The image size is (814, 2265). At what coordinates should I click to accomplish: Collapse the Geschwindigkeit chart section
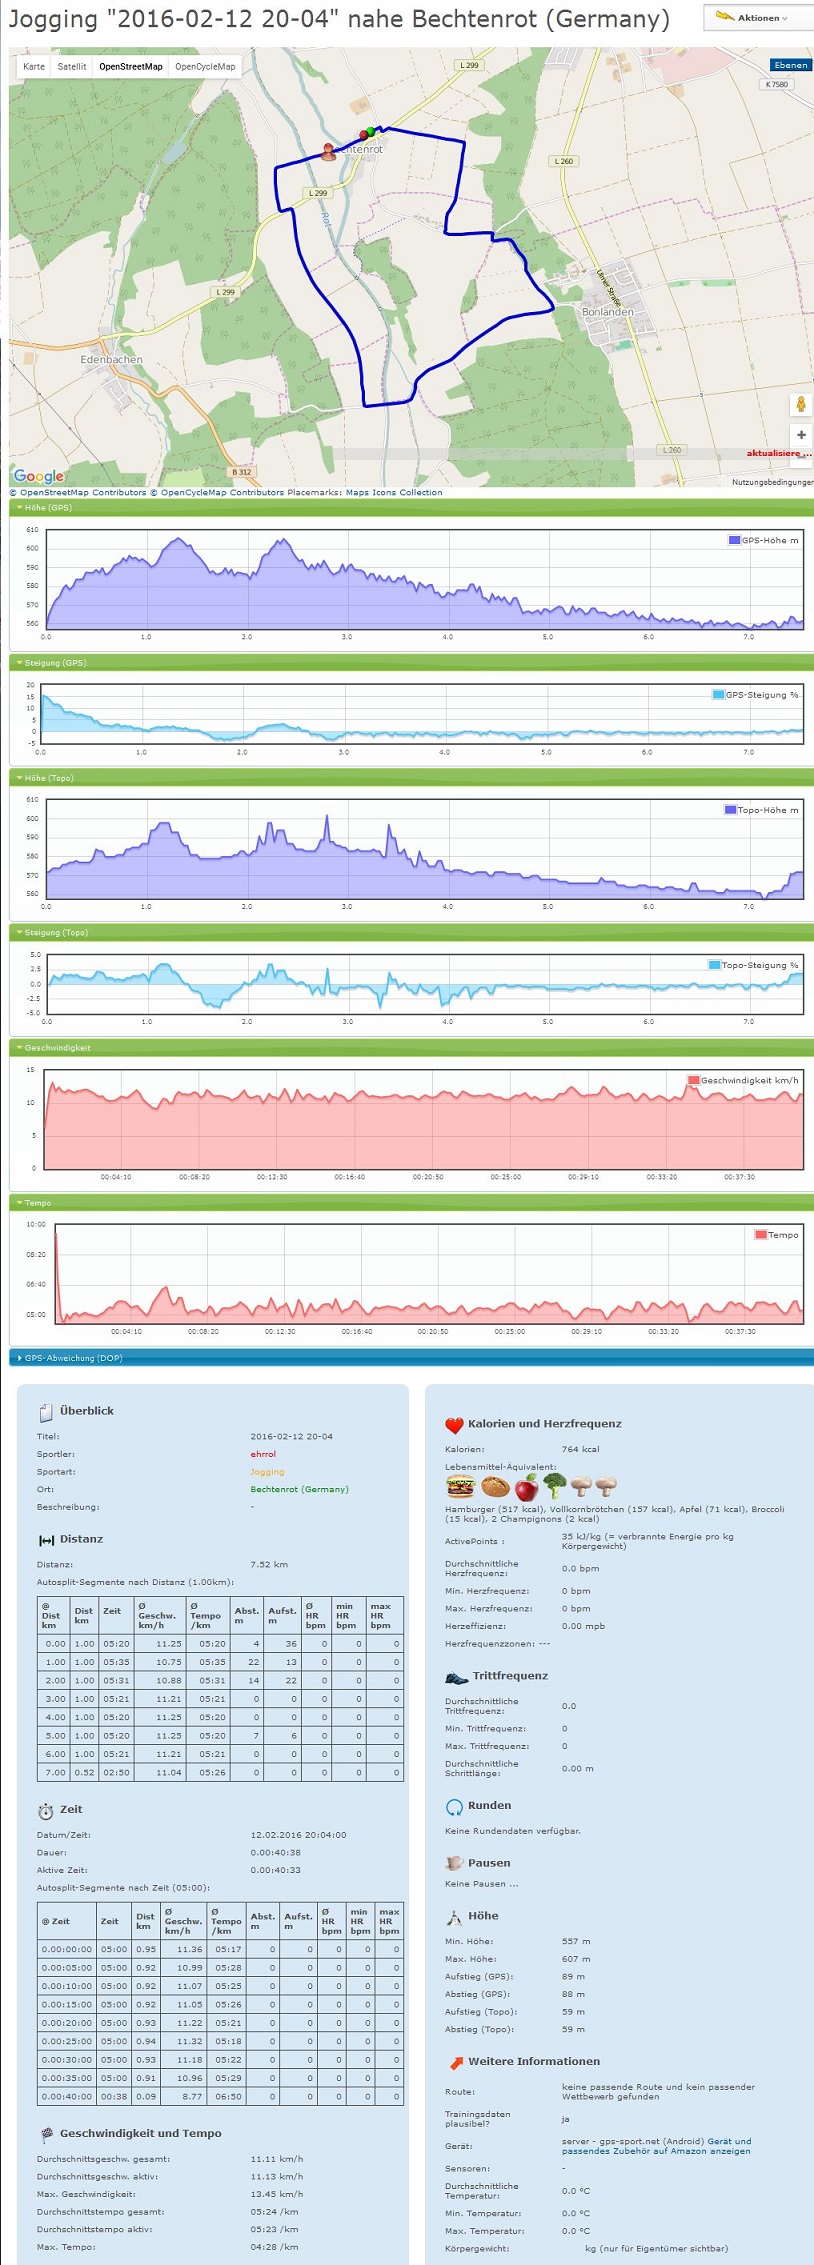pyautogui.click(x=57, y=1048)
